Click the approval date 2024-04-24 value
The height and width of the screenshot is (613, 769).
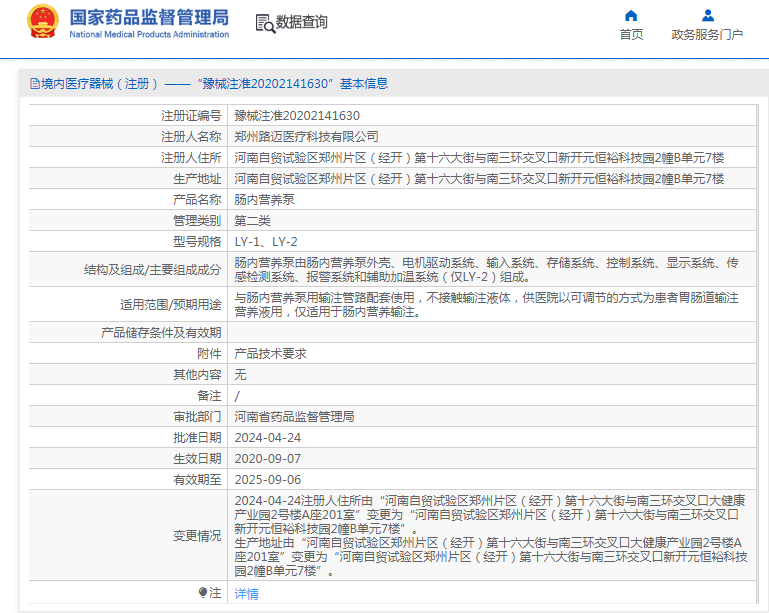coord(268,438)
